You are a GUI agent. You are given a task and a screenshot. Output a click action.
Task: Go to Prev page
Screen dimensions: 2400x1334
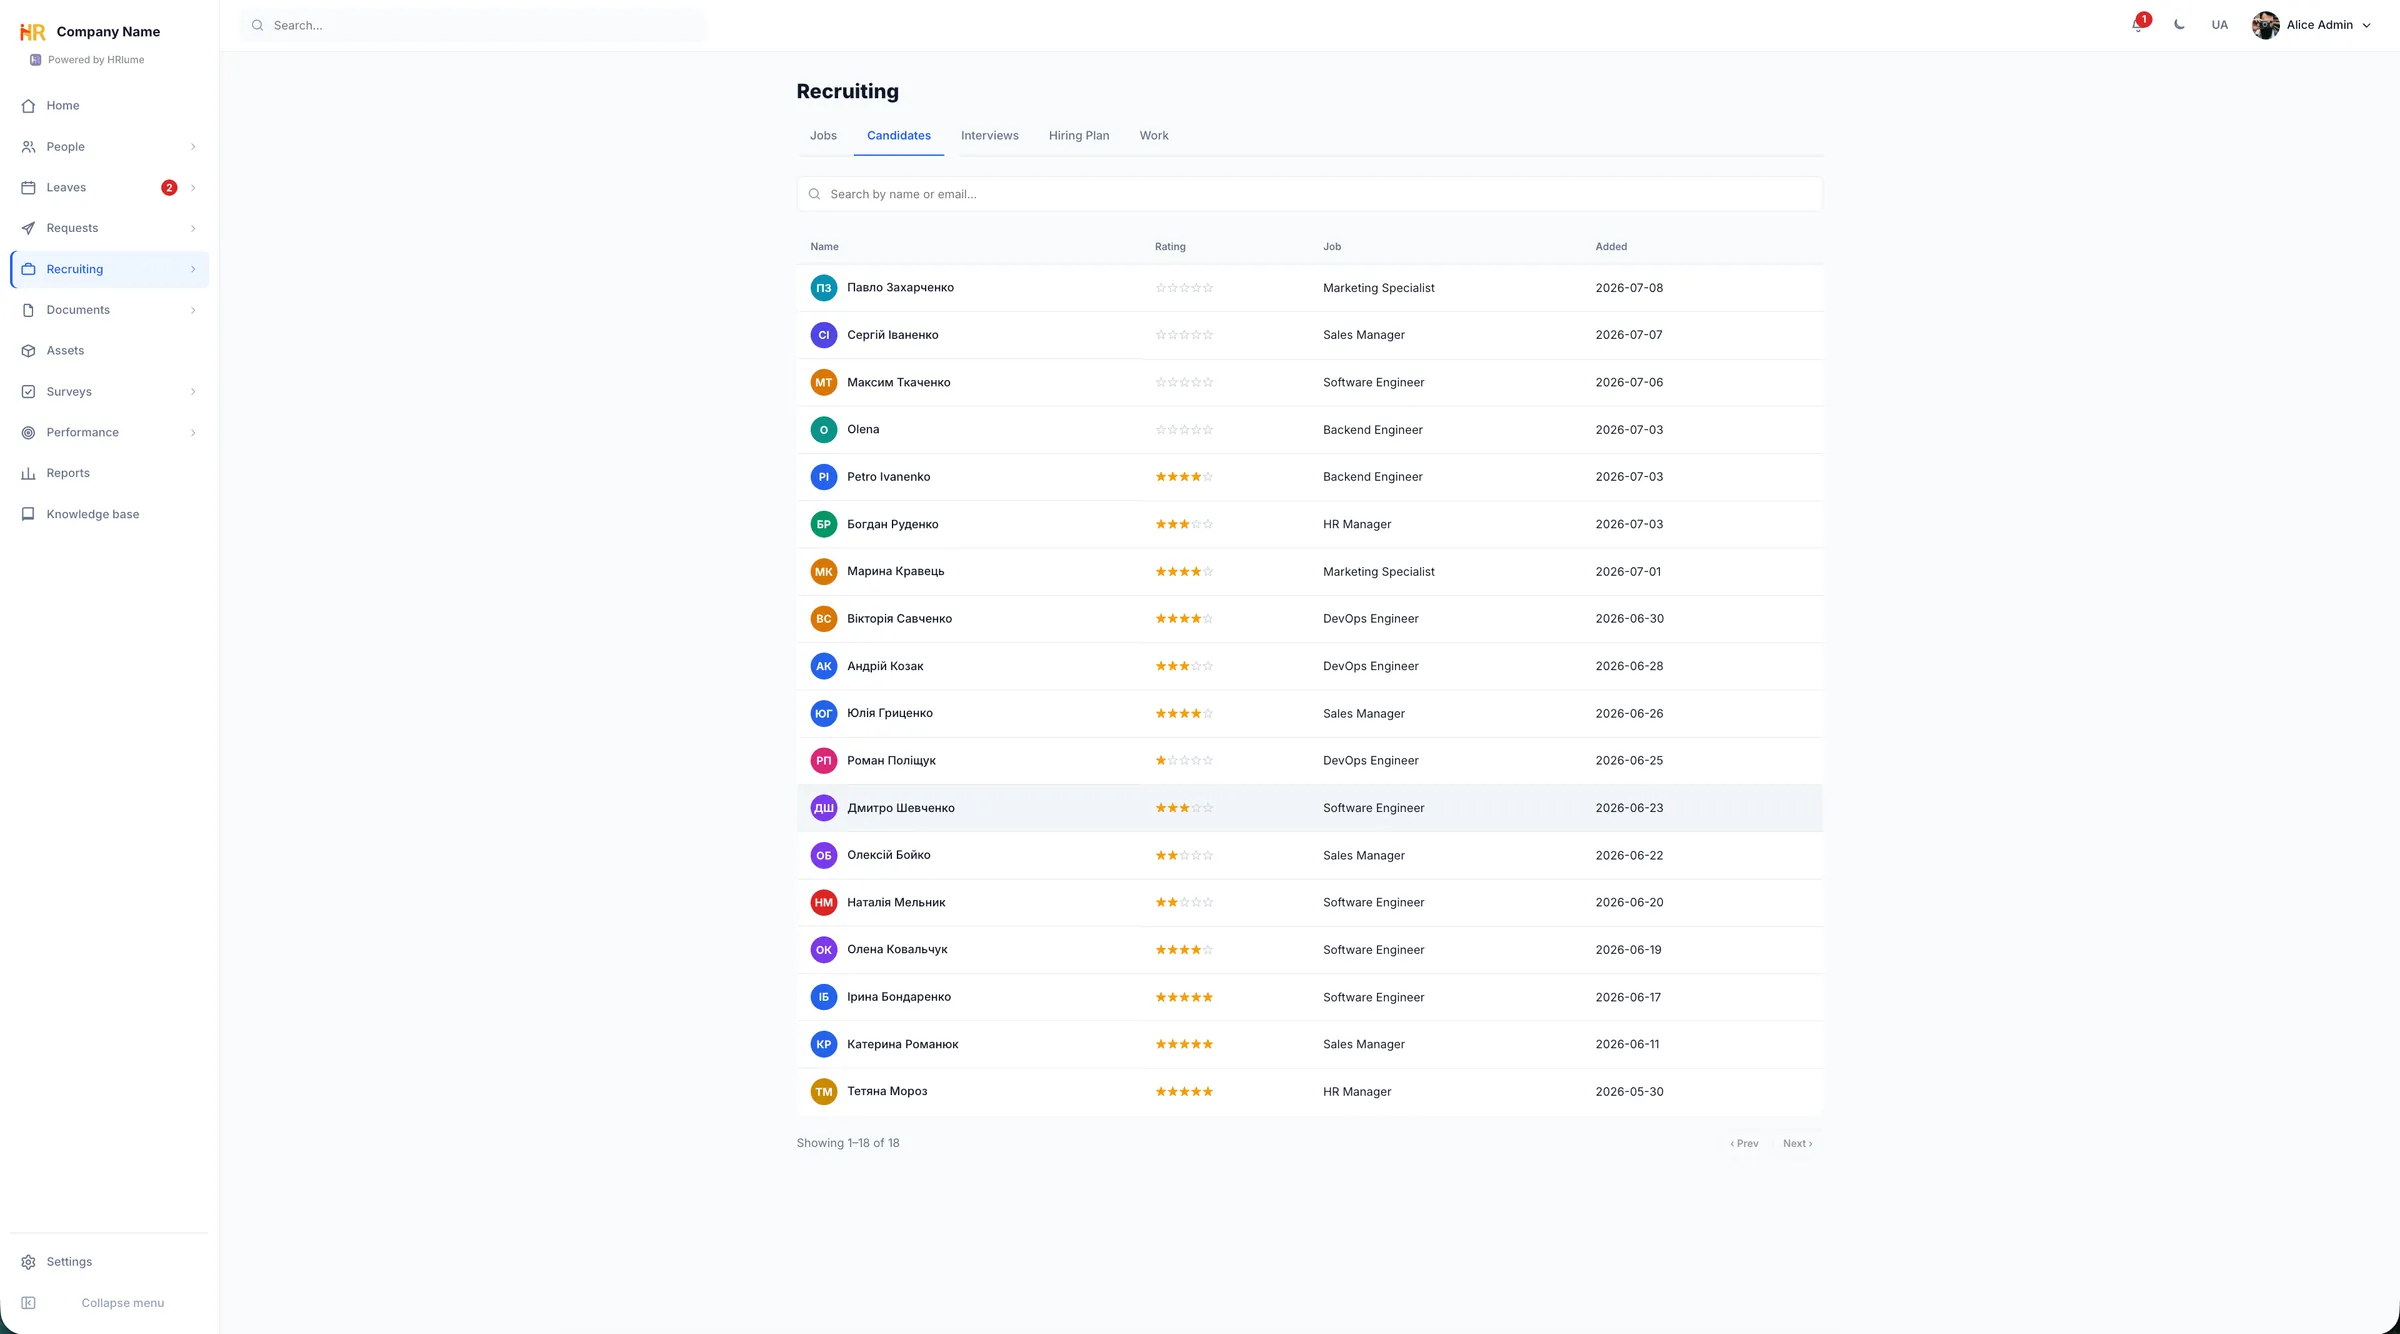[1744, 1144]
